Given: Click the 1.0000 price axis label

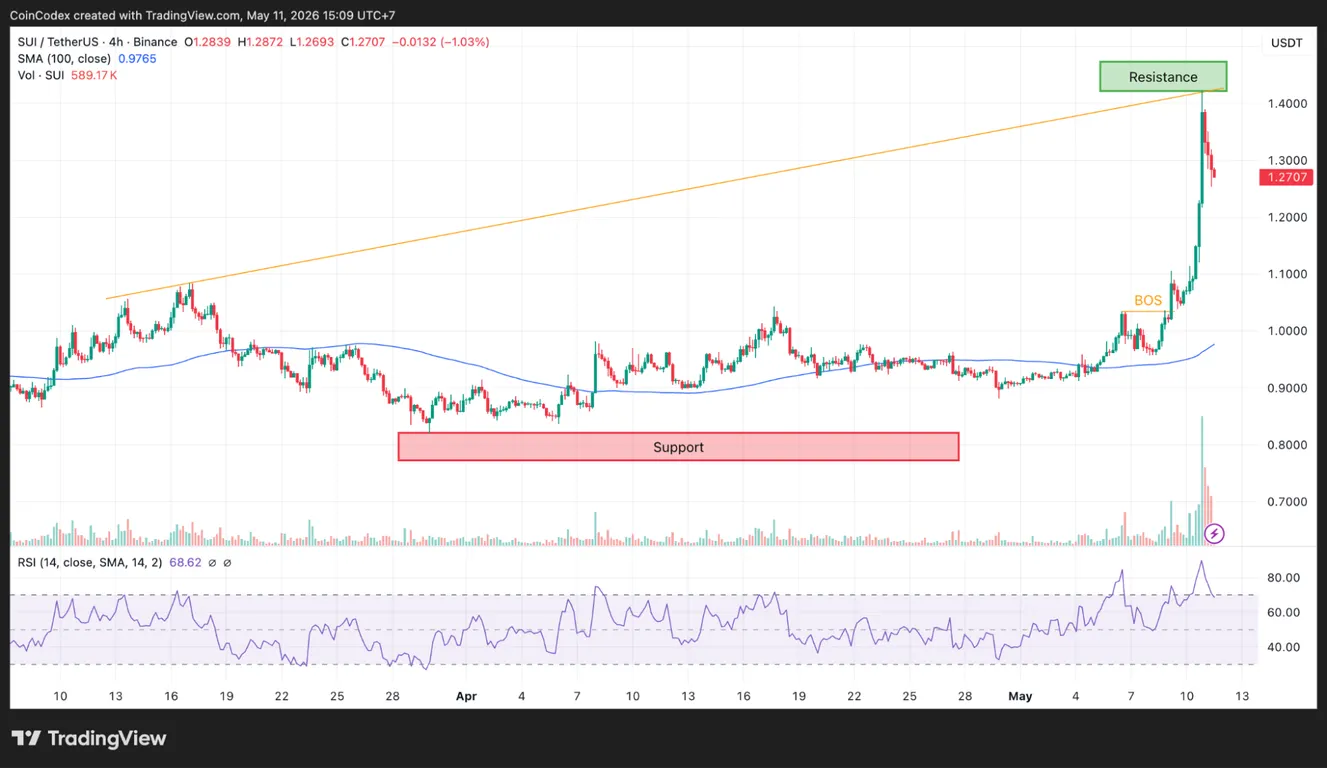Looking at the screenshot, I should tap(1286, 331).
